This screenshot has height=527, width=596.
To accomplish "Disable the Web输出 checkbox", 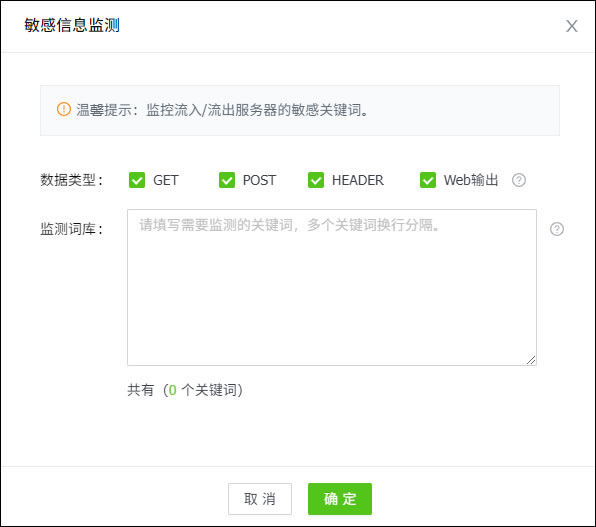I will tap(428, 180).
